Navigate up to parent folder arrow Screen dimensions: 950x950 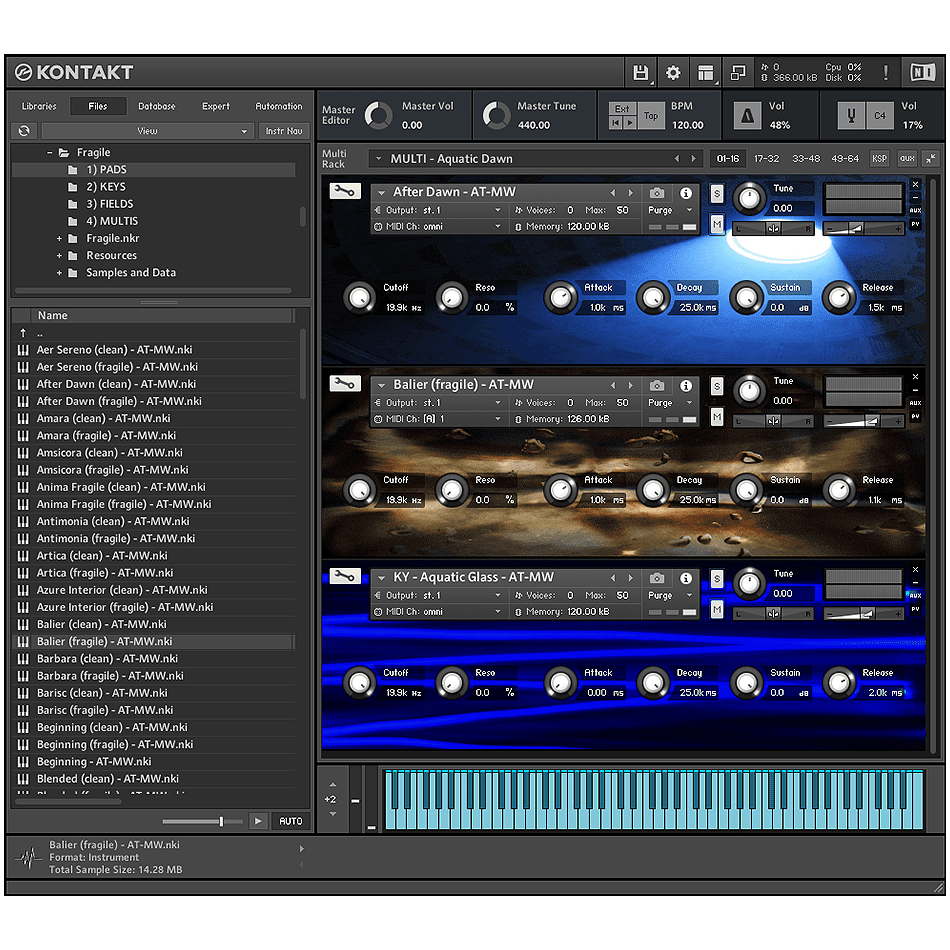[23, 333]
